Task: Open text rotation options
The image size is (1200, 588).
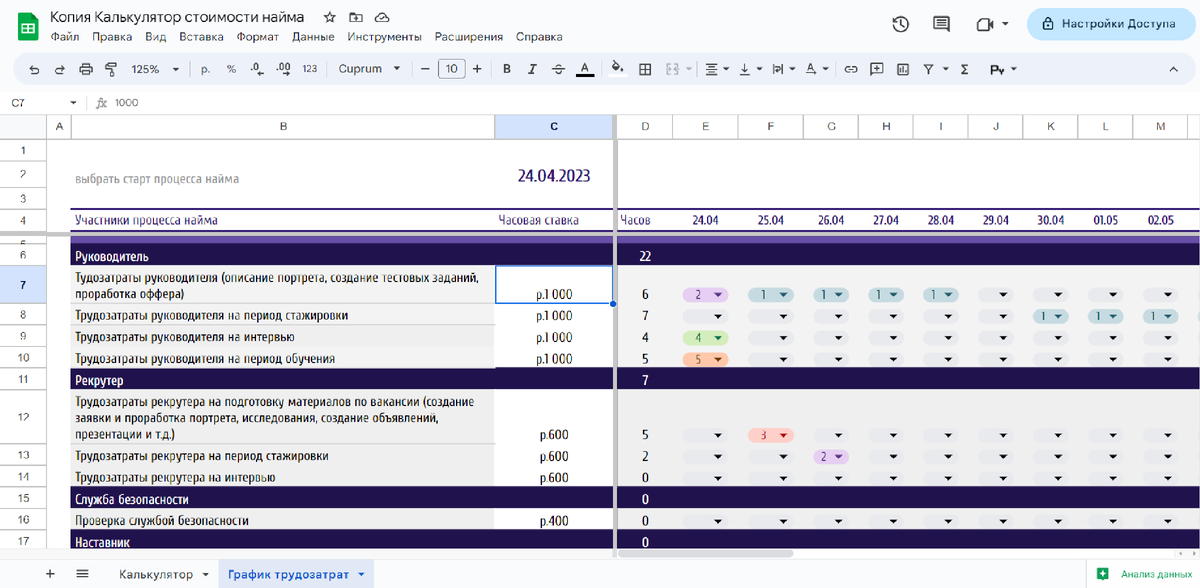Action: 816,69
